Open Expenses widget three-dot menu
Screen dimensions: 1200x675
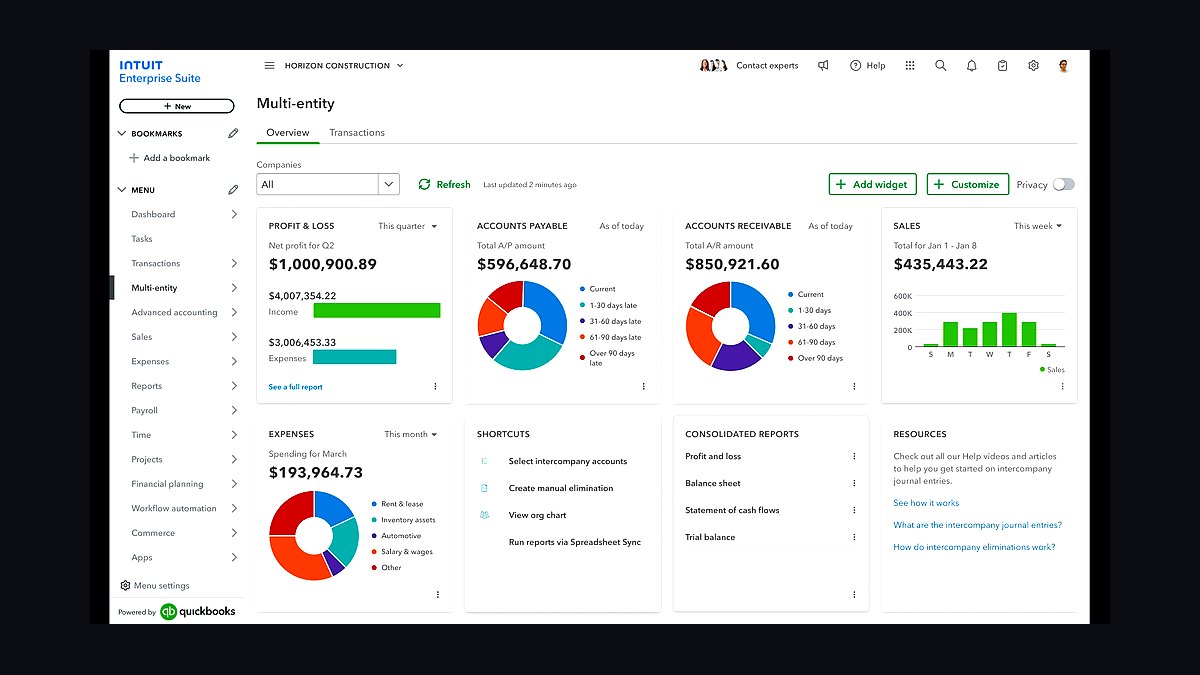pyautogui.click(x=437, y=594)
